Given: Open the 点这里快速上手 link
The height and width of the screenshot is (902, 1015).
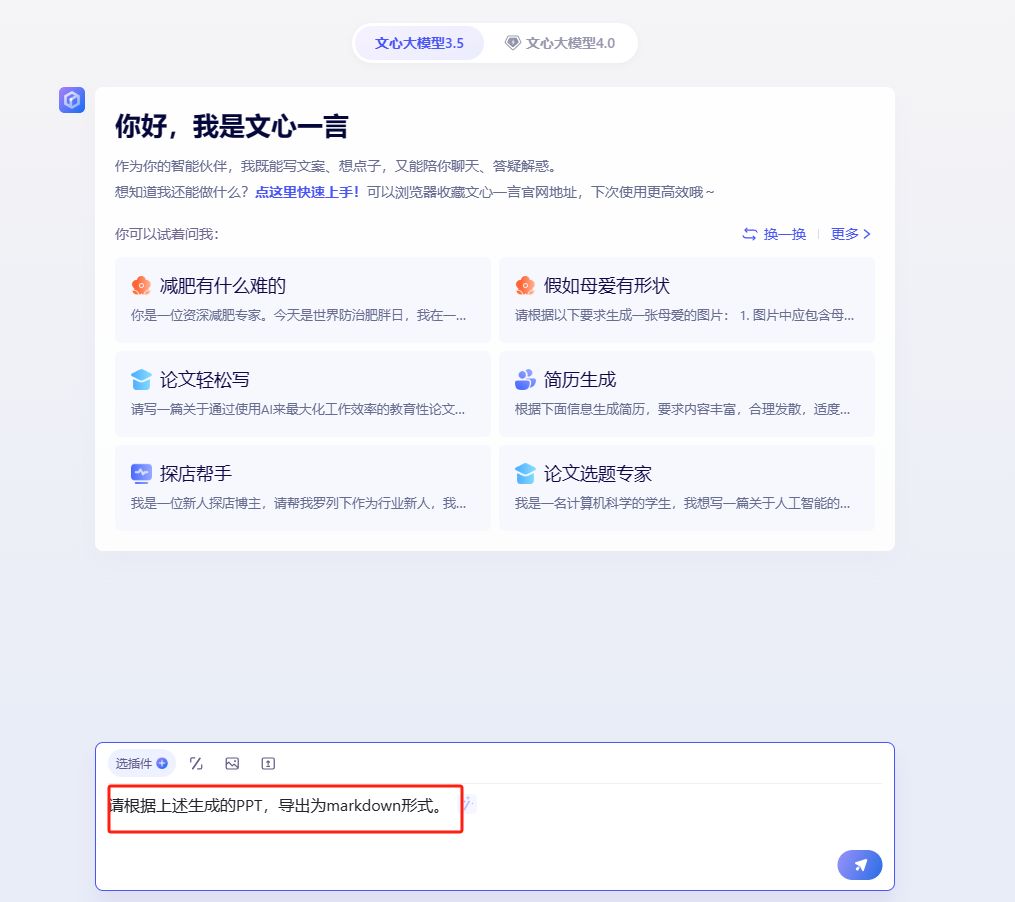Looking at the screenshot, I should click(x=306, y=192).
